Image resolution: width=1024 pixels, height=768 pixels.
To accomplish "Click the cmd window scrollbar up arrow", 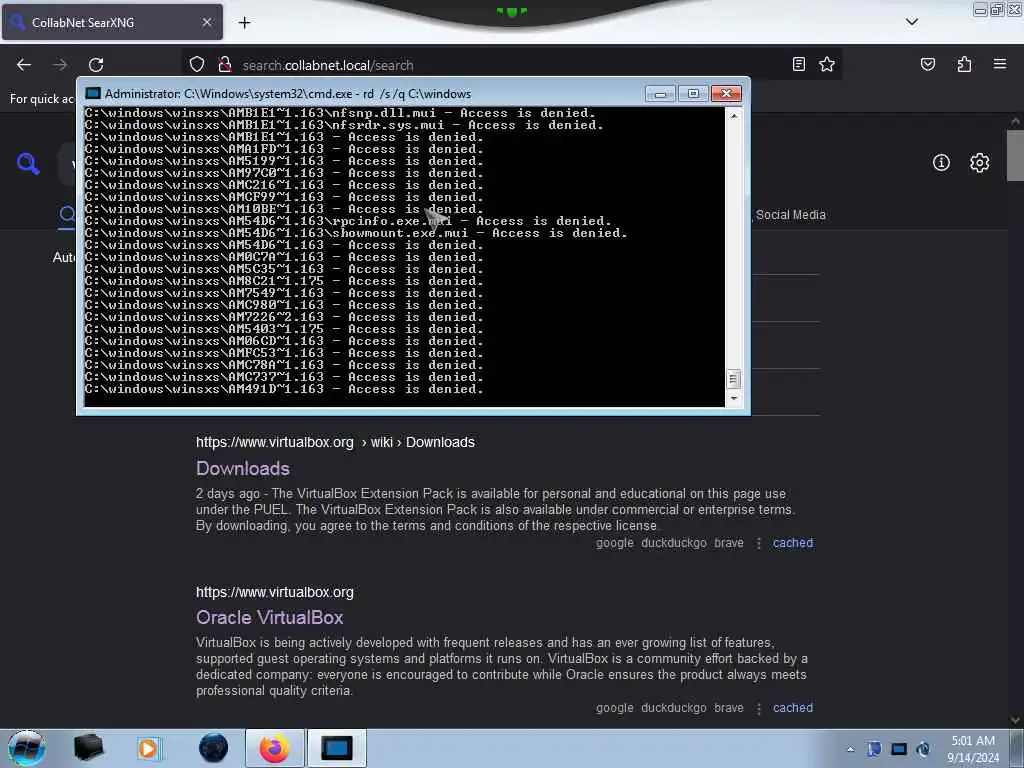I will point(733,116).
